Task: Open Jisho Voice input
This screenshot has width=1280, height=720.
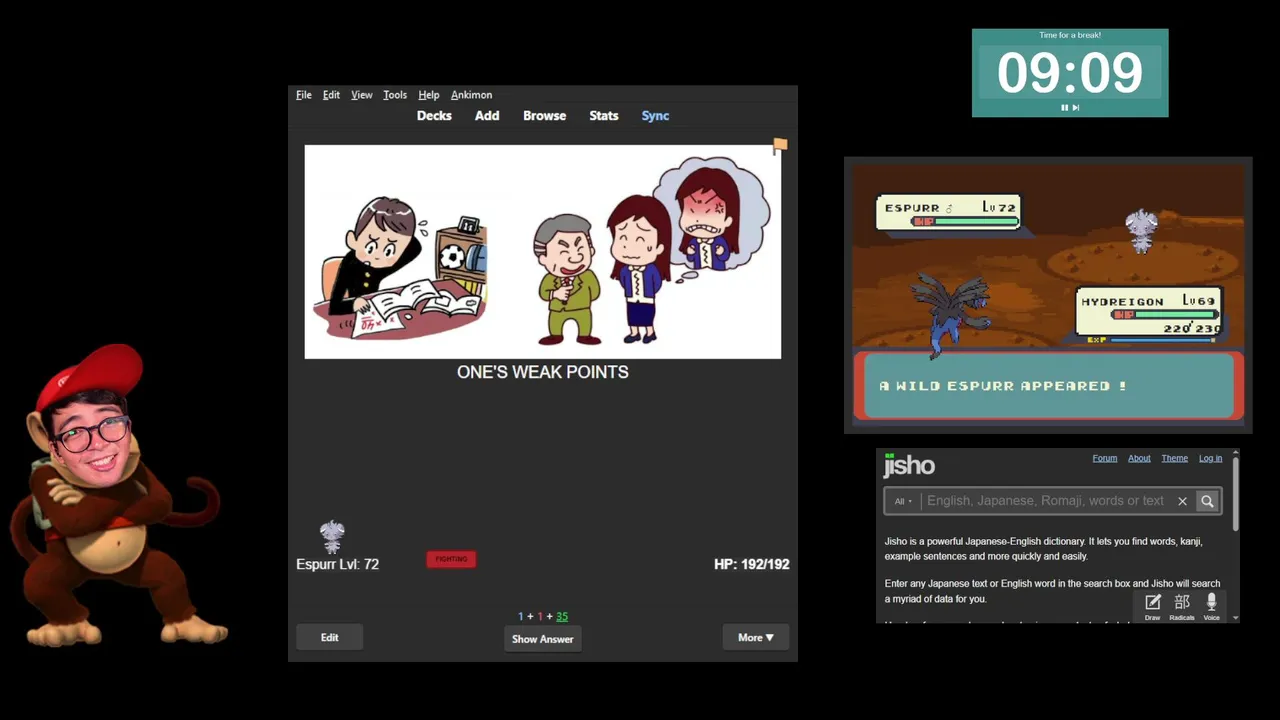Action: coord(1211,606)
